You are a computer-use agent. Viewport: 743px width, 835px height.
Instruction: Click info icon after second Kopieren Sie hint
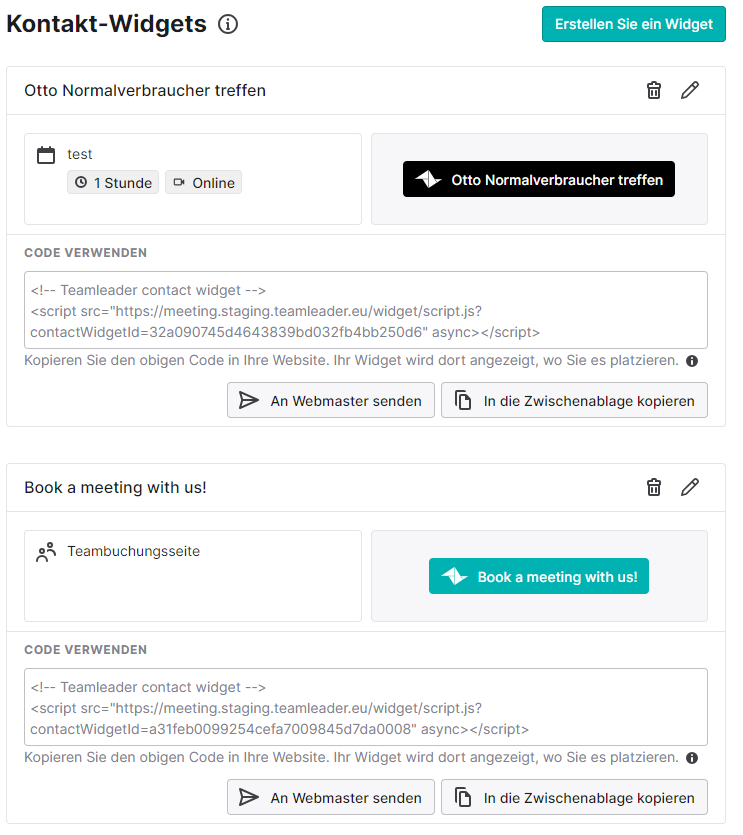(692, 758)
